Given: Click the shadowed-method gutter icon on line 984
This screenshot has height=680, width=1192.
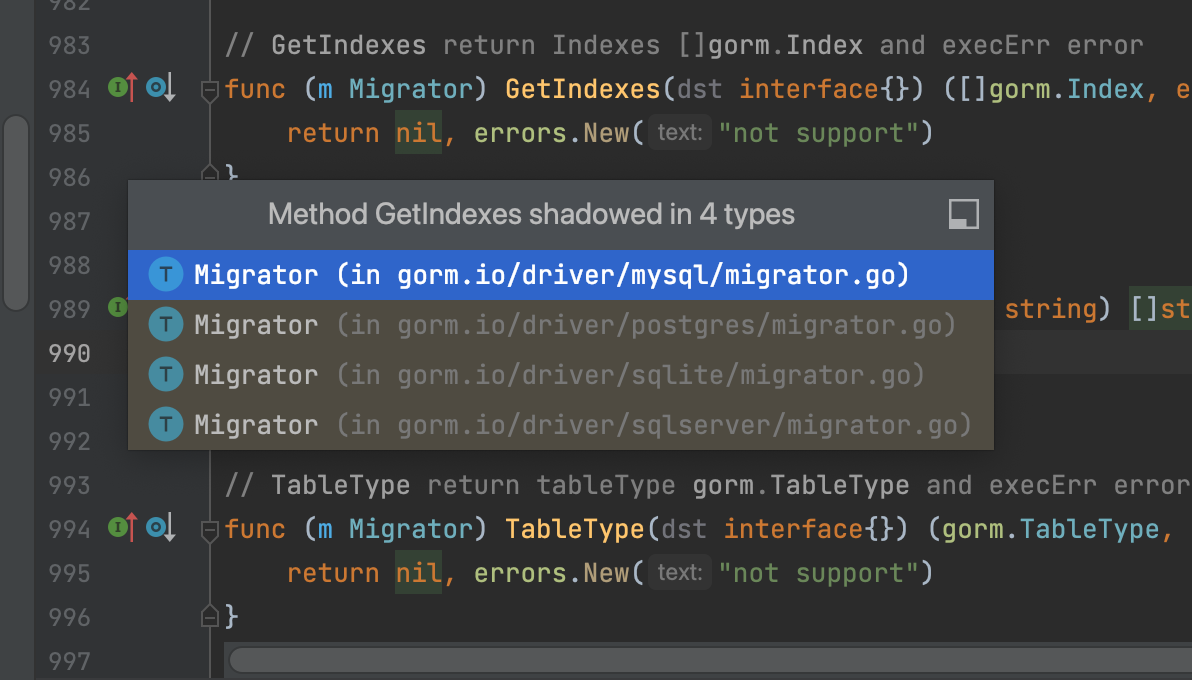Looking at the screenshot, I should coord(160,89).
